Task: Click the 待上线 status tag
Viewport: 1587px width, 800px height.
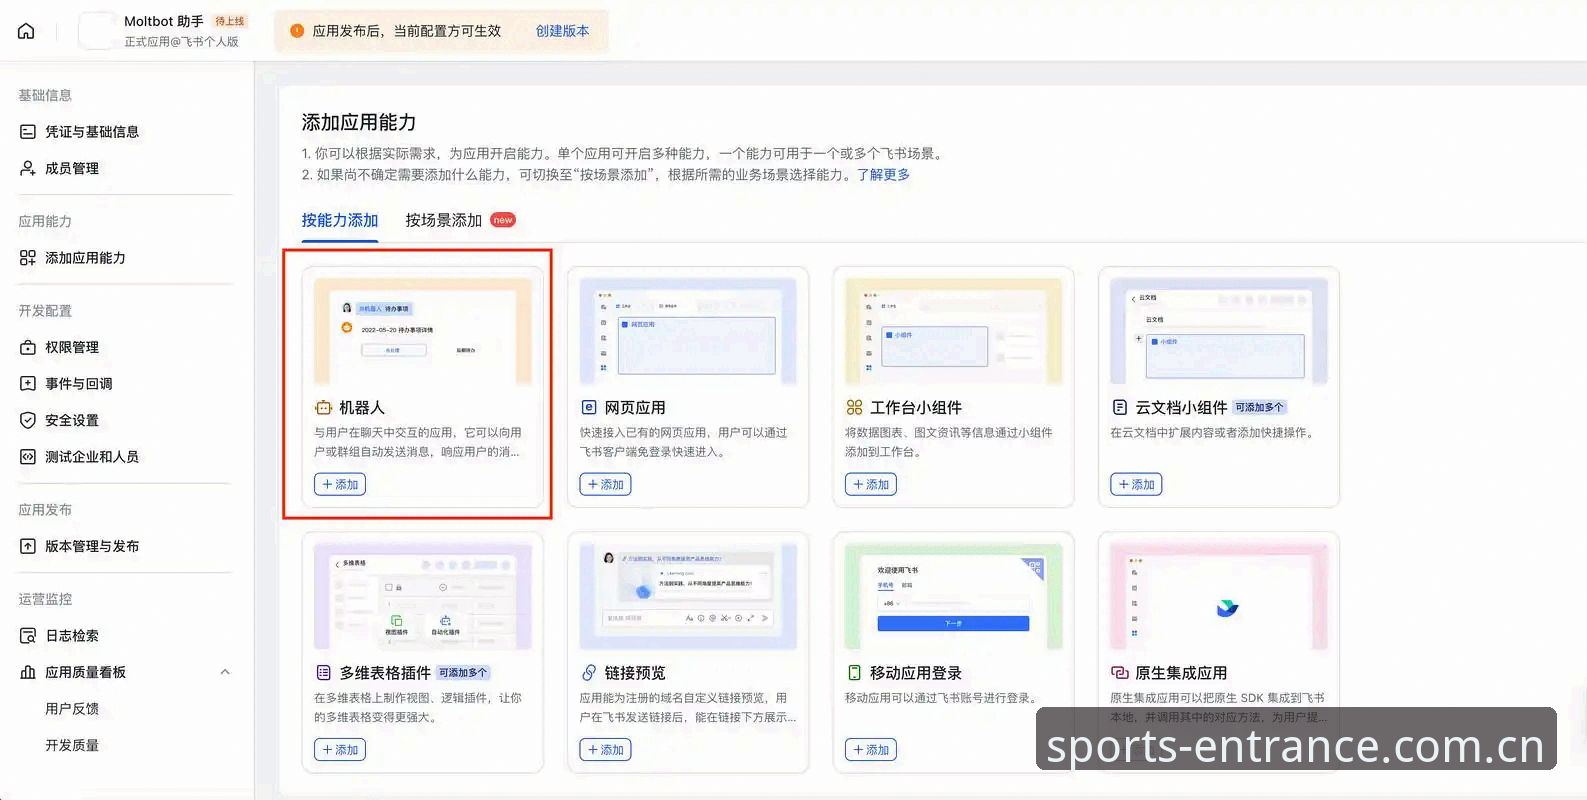Action: point(230,21)
